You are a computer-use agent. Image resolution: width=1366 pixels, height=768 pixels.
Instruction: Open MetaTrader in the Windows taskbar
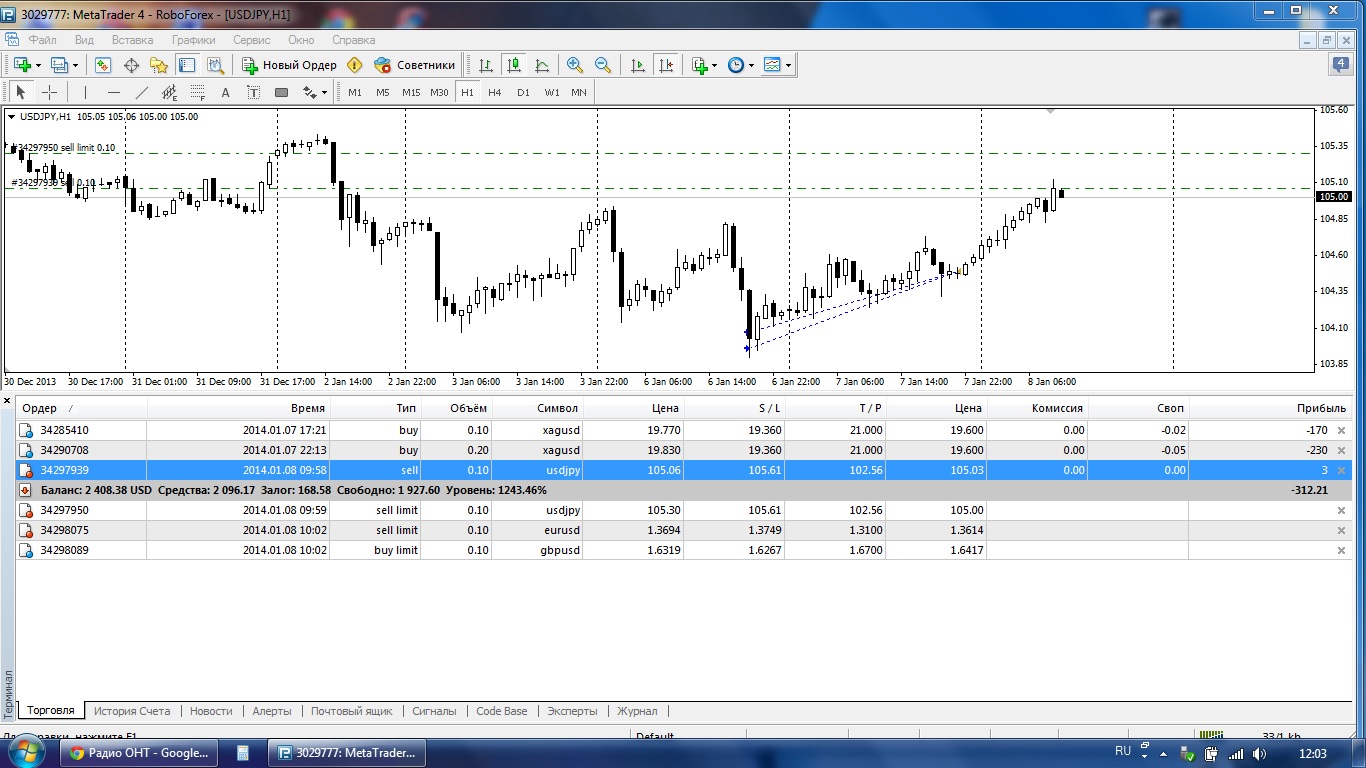(349, 753)
